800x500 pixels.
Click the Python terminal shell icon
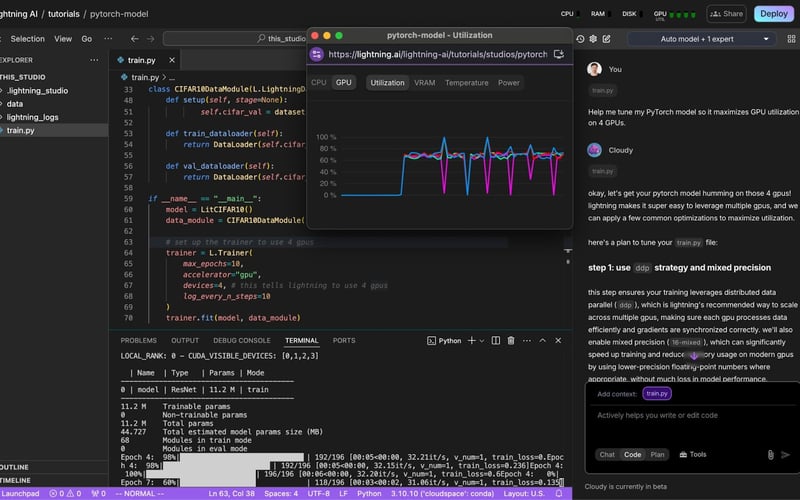[431, 341]
